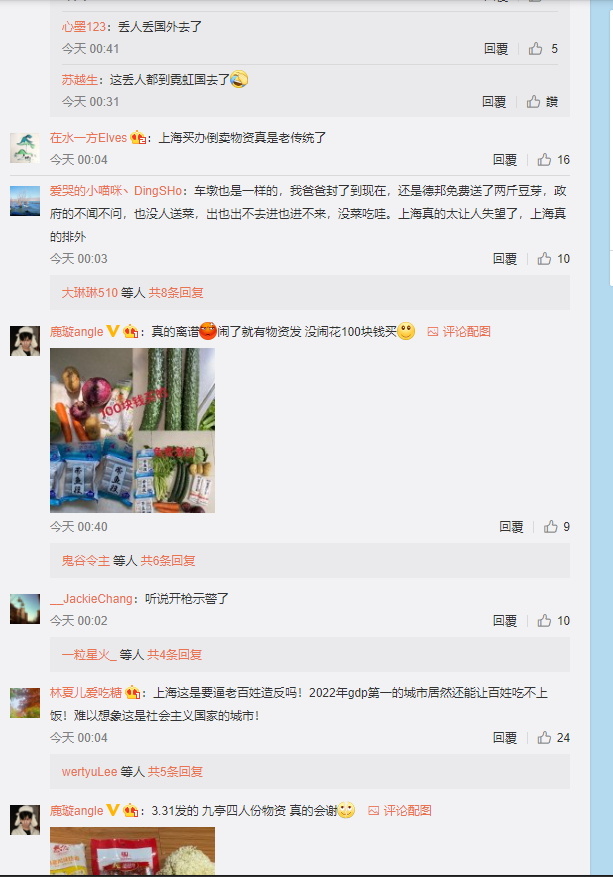Click 鹿璇angle's avatar beside 真的离谱 comment
The width and height of the screenshot is (613, 877).
(x=25, y=341)
